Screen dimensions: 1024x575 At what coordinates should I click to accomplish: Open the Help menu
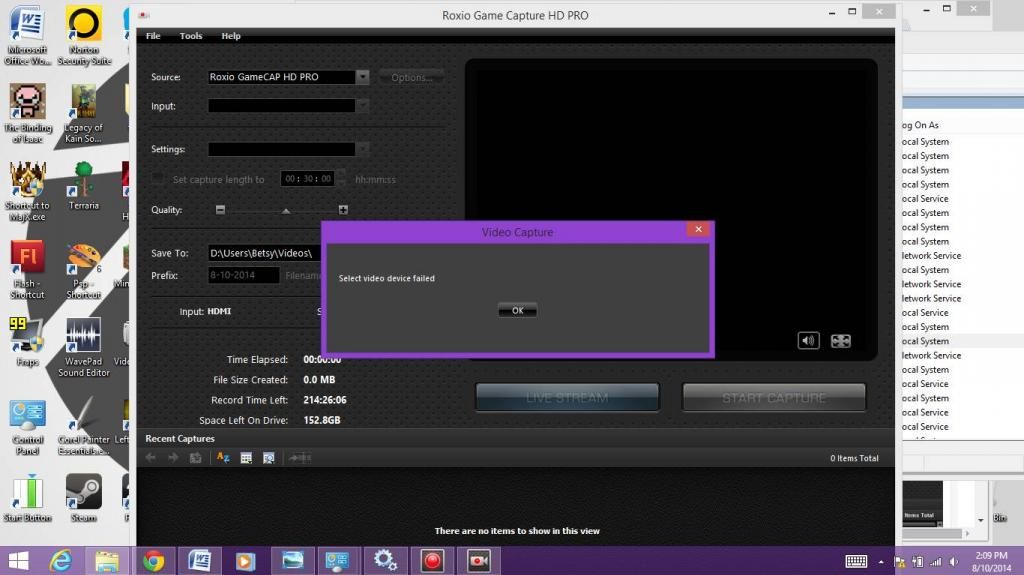(x=231, y=36)
